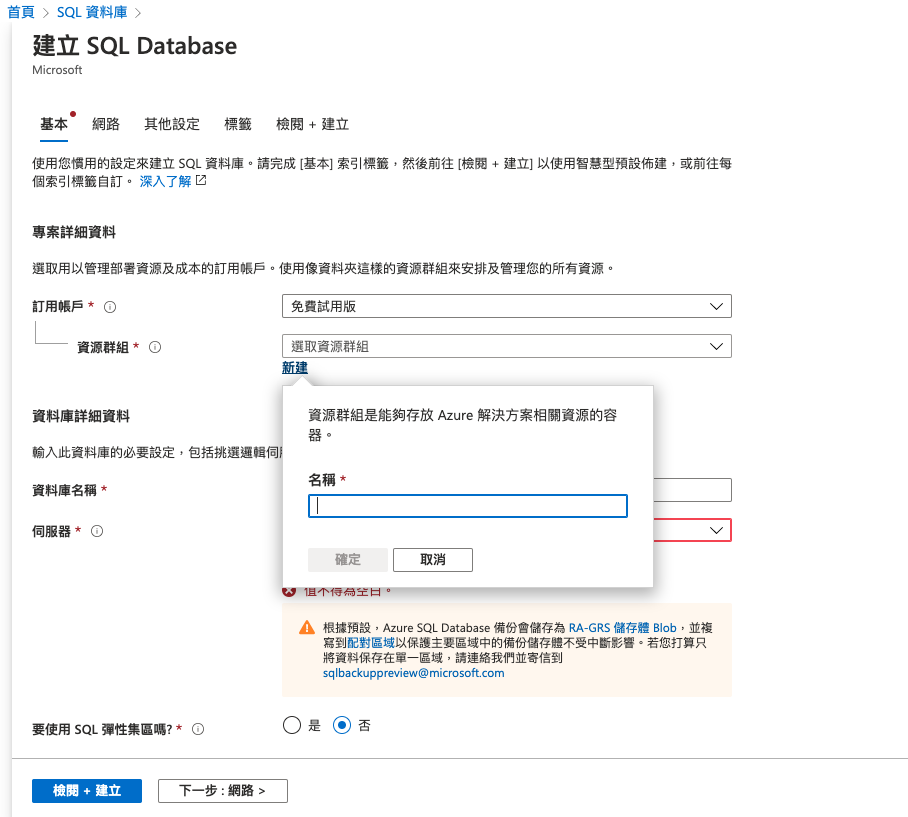
Task: Open the 配對區域 link
Action: 371,643
